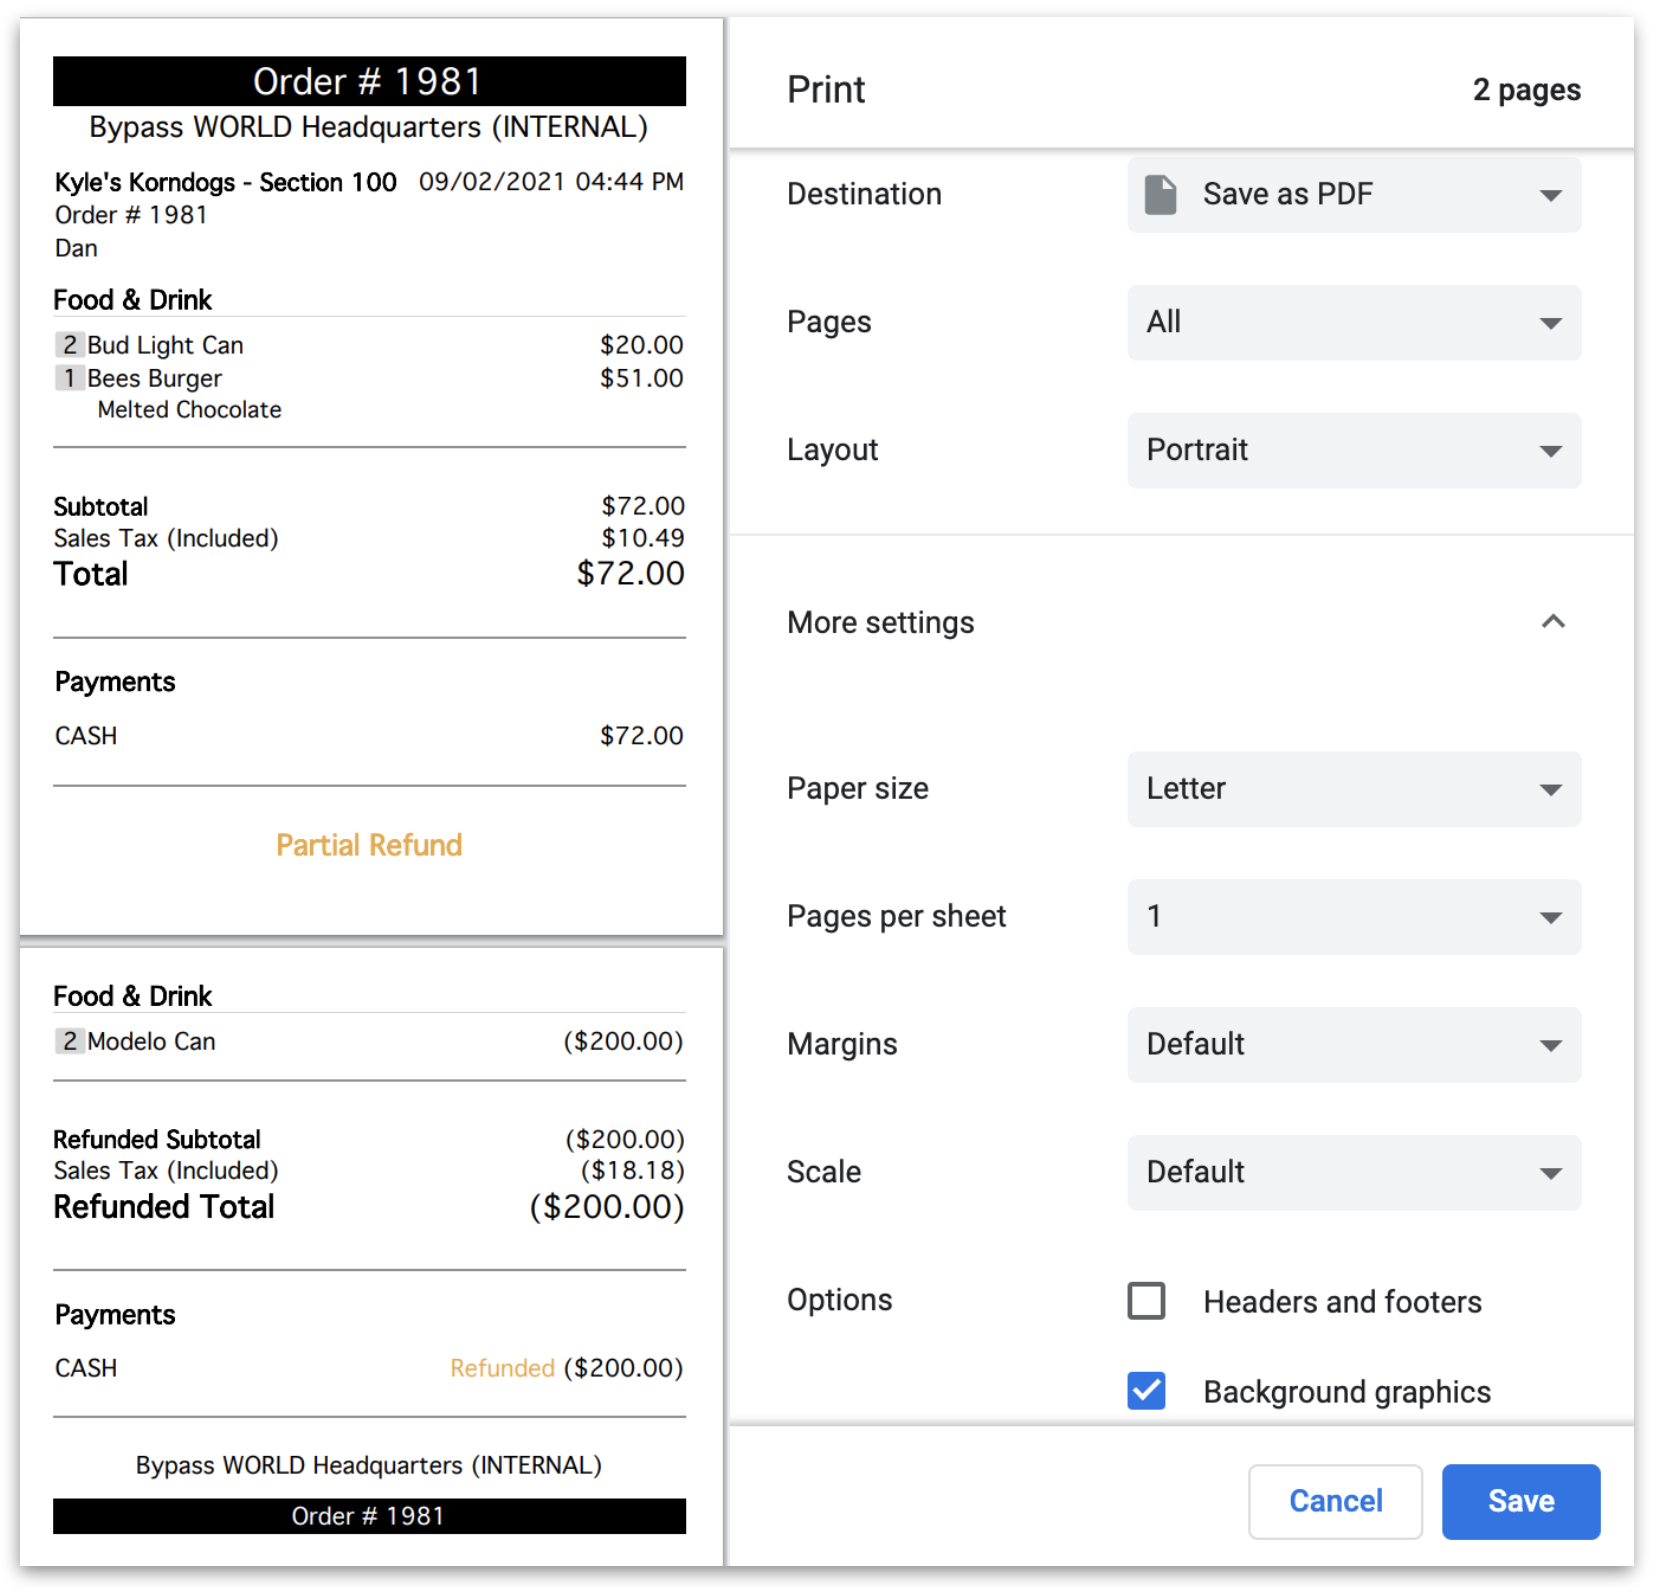Click the Print dialog title

pyautogui.click(x=826, y=90)
